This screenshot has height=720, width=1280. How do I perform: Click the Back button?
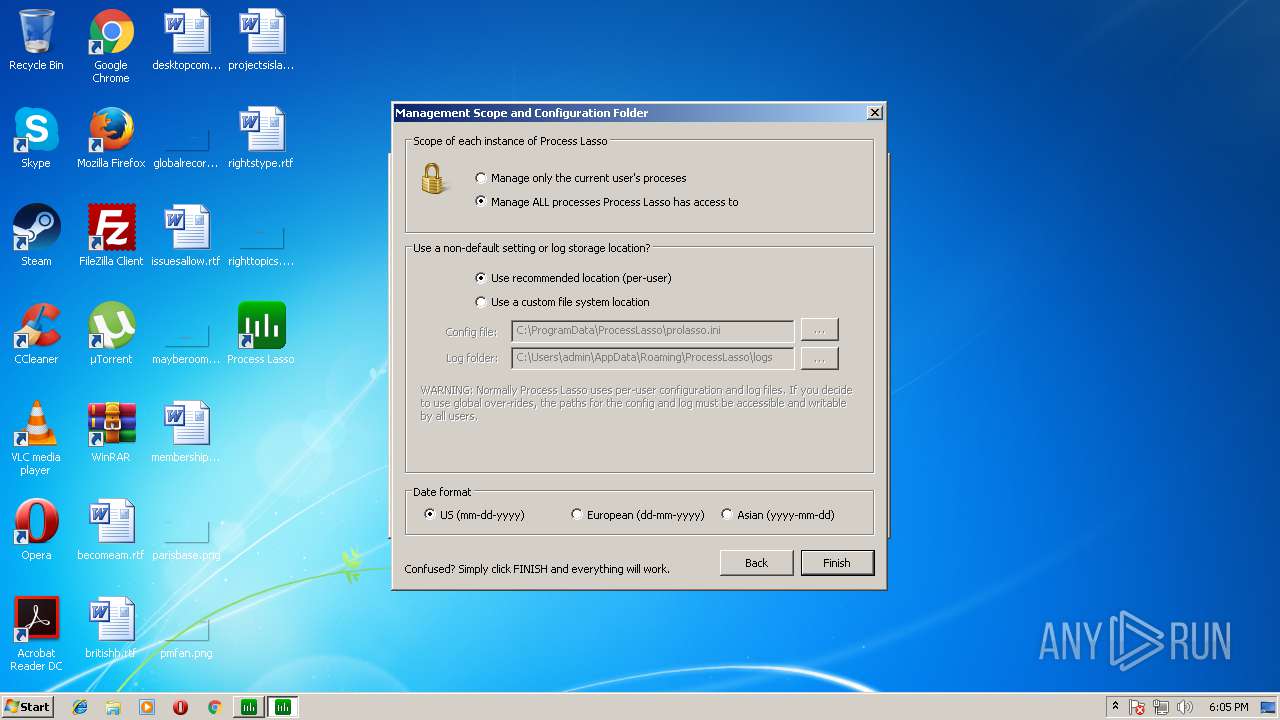pos(756,563)
